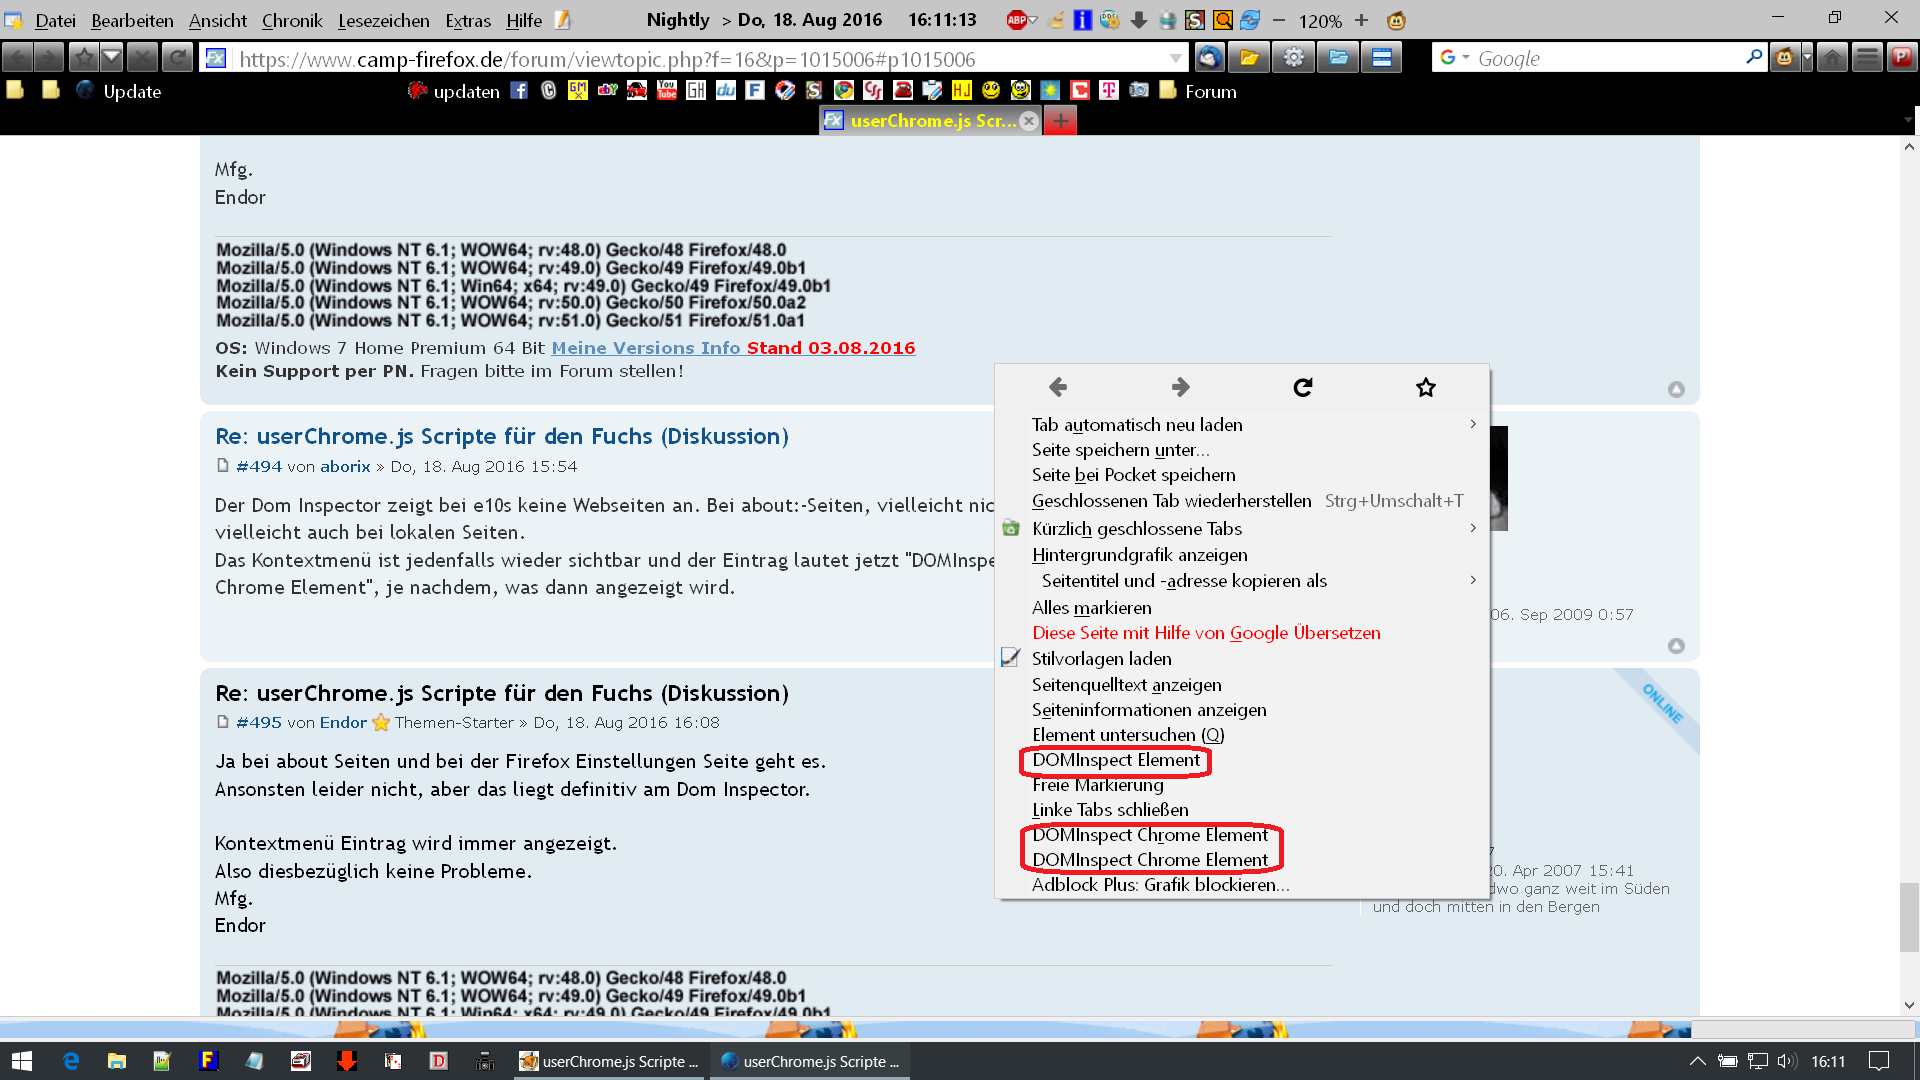The width and height of the screenshot is (1920, 1080).
Task: Click the YouTube bookmark icon
Action: pyautogui.click(x=667, y=91)
